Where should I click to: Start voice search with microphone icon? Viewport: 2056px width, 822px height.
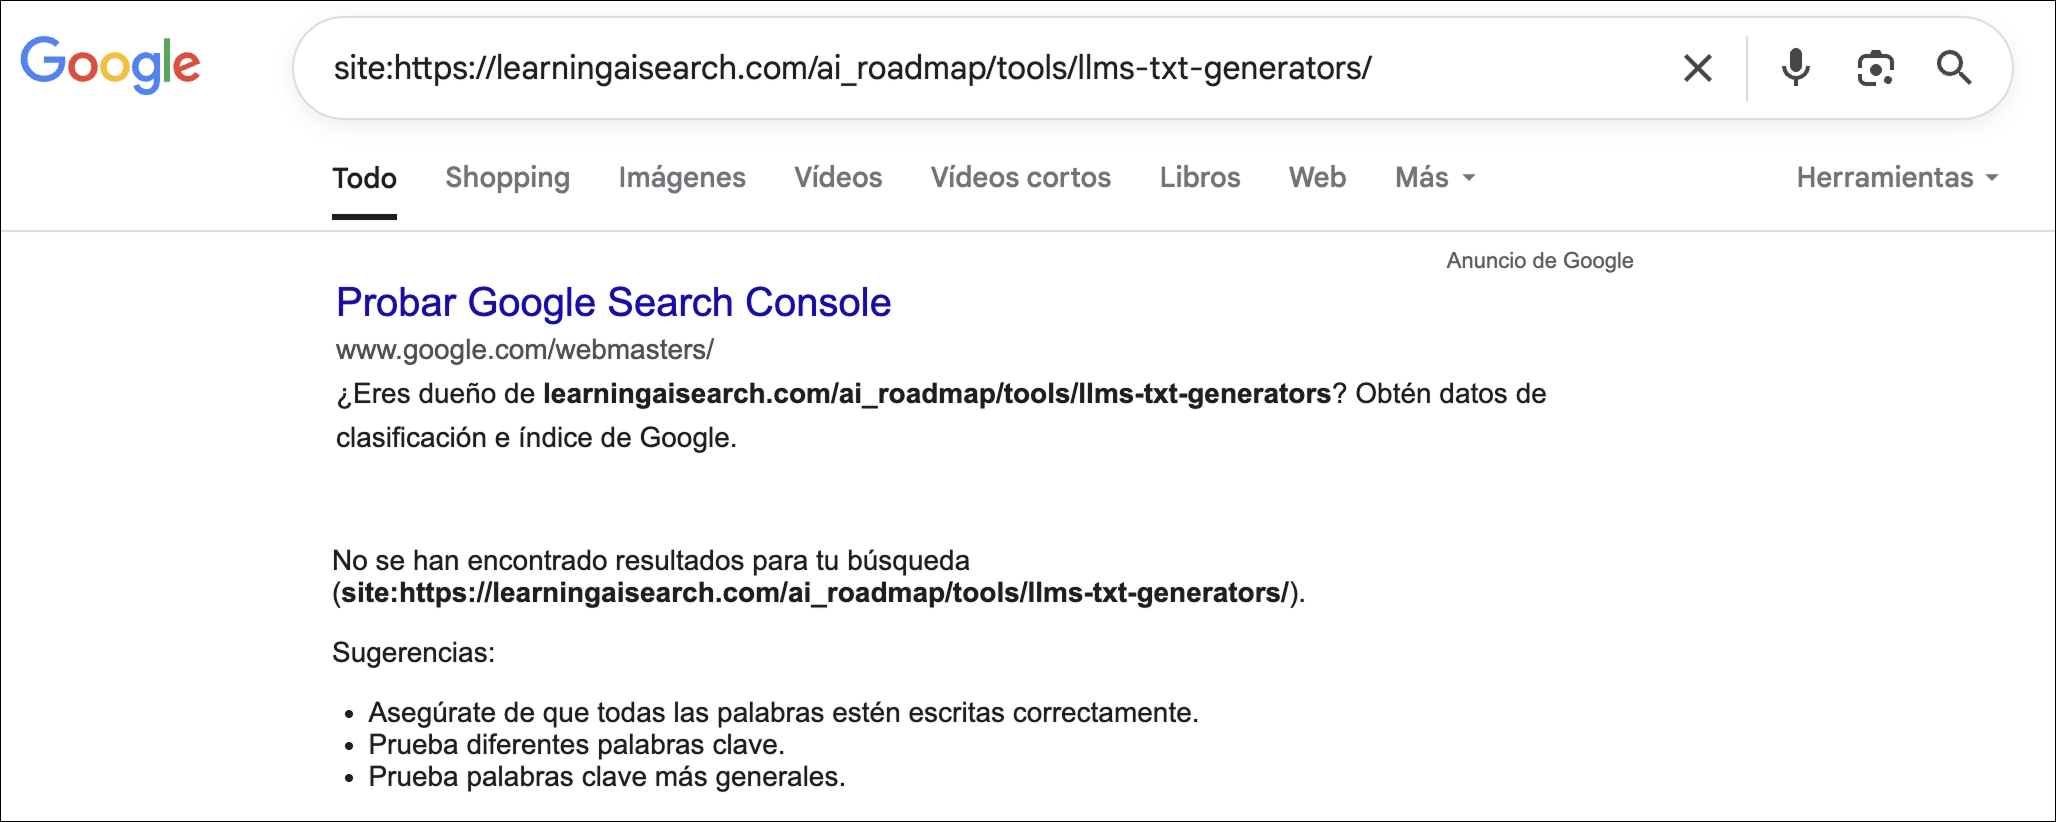pyautogui.click(x=1795, y=68)
